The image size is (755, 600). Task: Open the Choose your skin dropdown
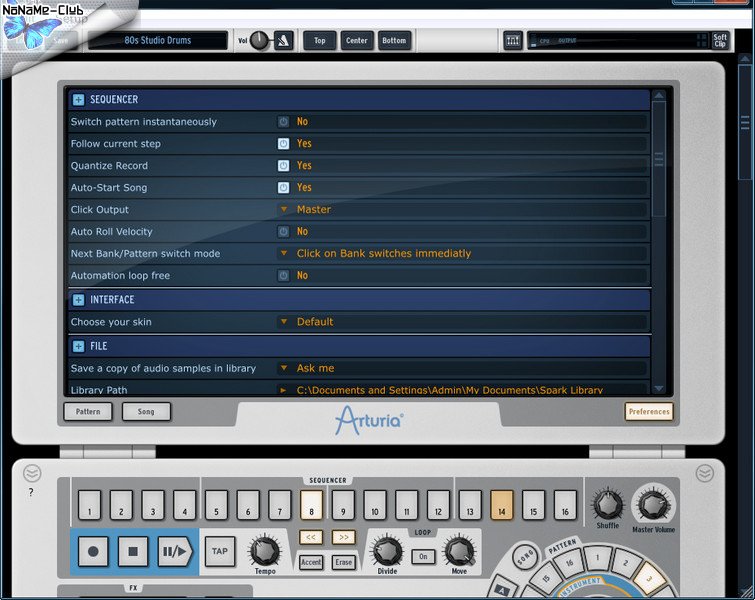[284, 322]
